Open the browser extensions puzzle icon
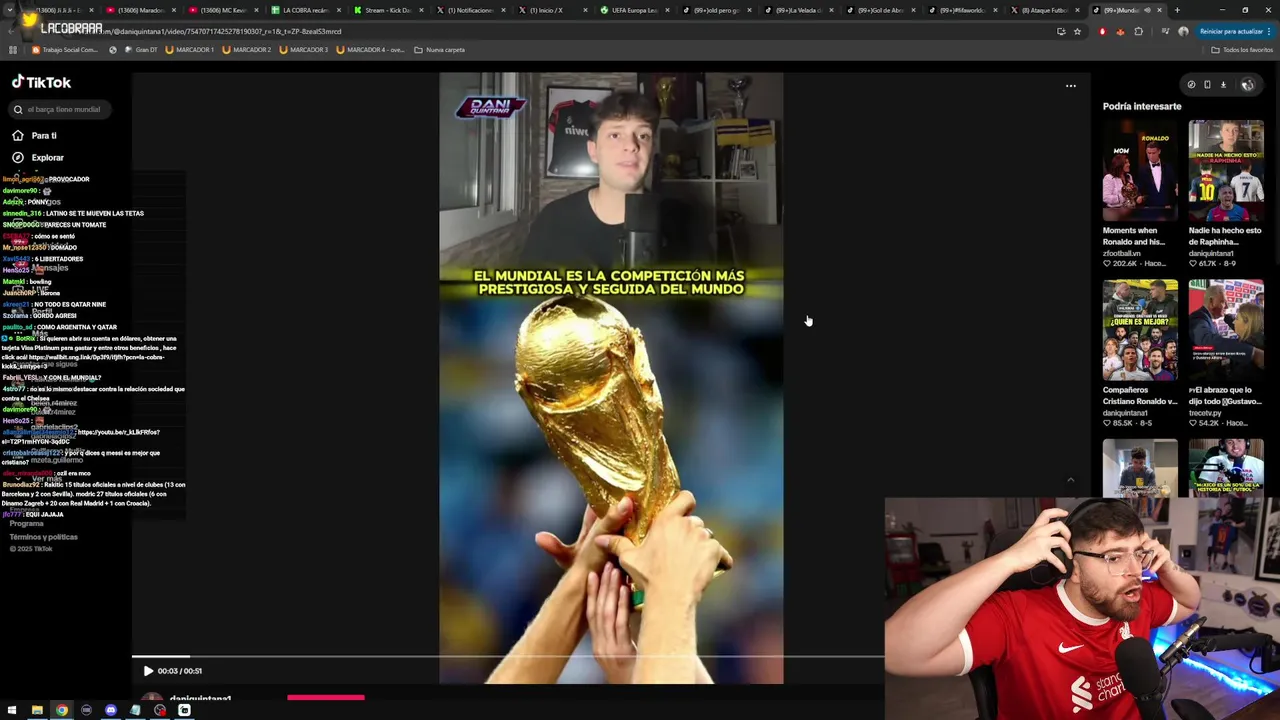The height and width of the screenshot is (720, 1280). pos(1138,31)
